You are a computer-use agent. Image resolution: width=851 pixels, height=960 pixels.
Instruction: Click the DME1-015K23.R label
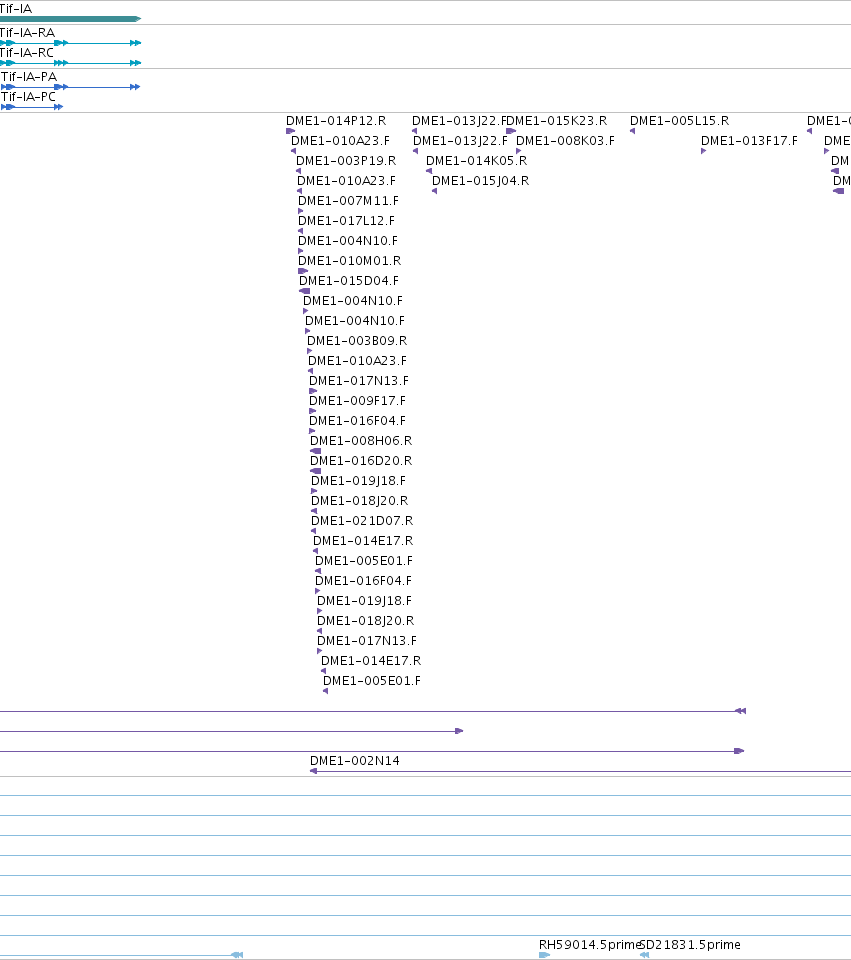[557, 121]
